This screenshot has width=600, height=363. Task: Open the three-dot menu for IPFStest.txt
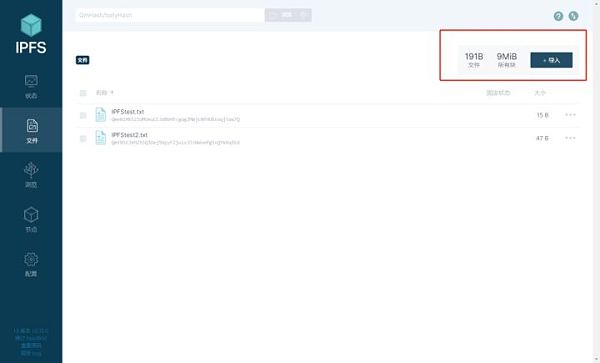(570, 115)
